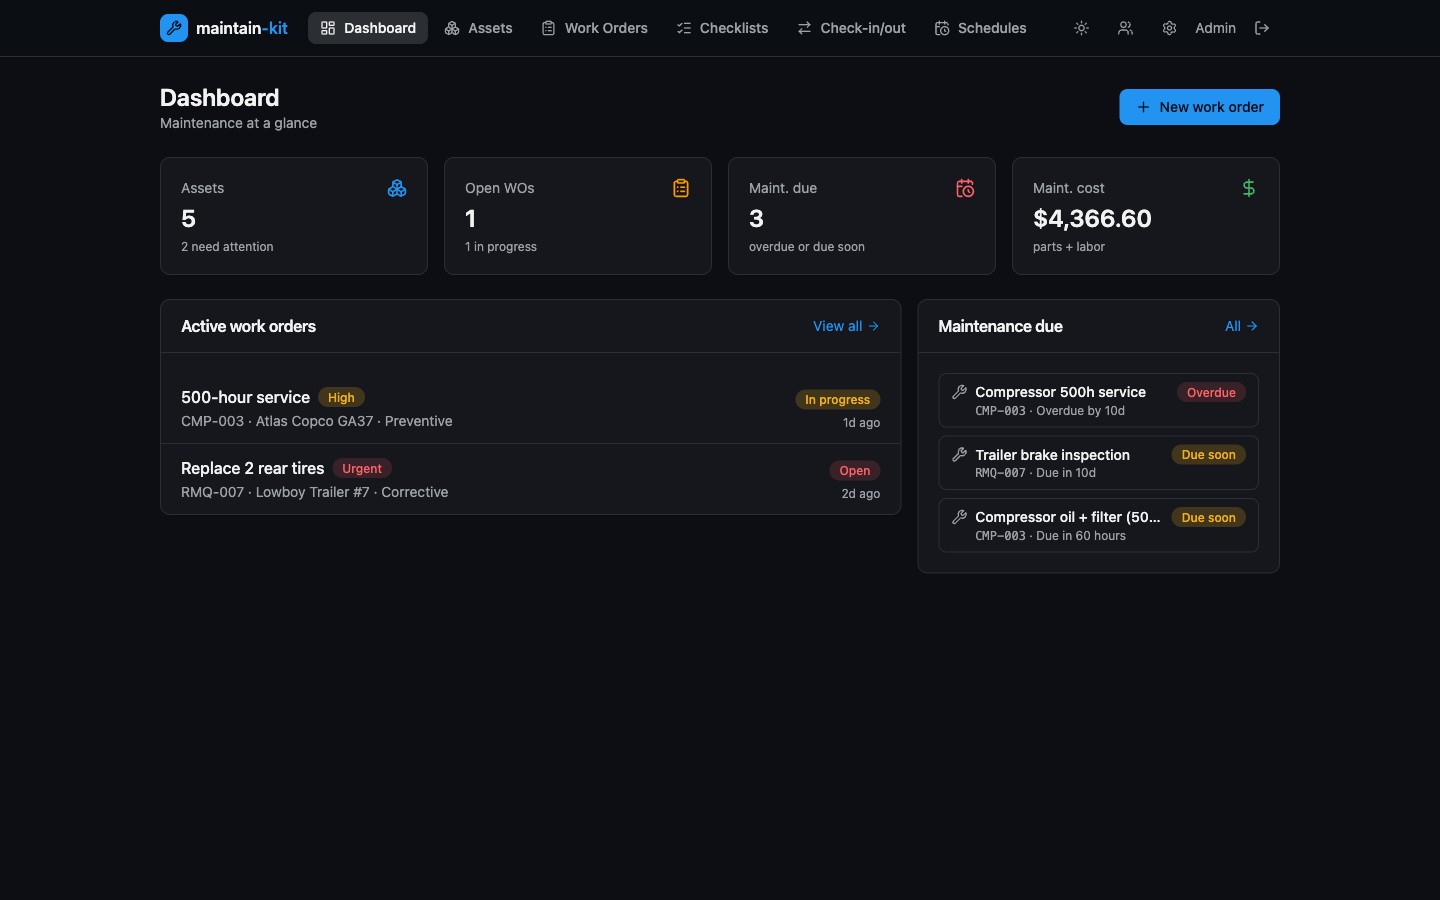Select the Compressor 500h service item
The width and height of the screenshot is (1440, 900).
1098,400
